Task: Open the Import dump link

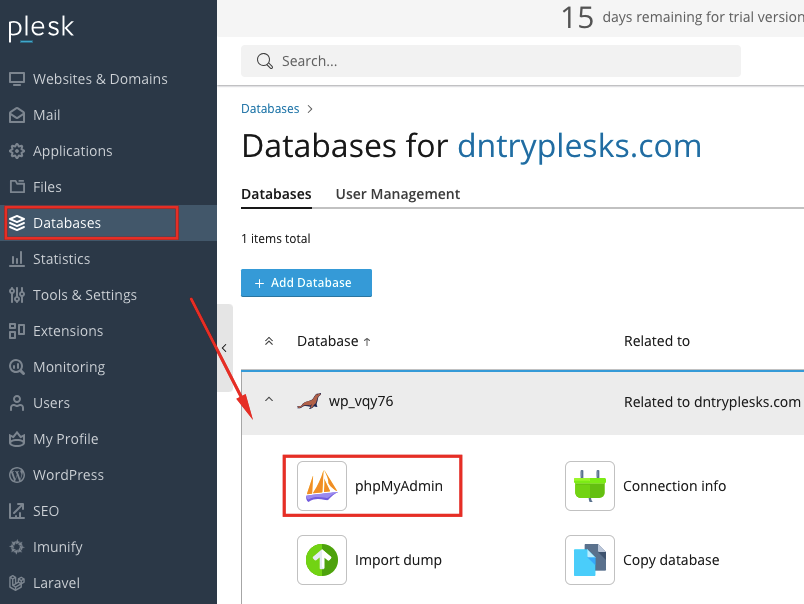Action: 398,560
